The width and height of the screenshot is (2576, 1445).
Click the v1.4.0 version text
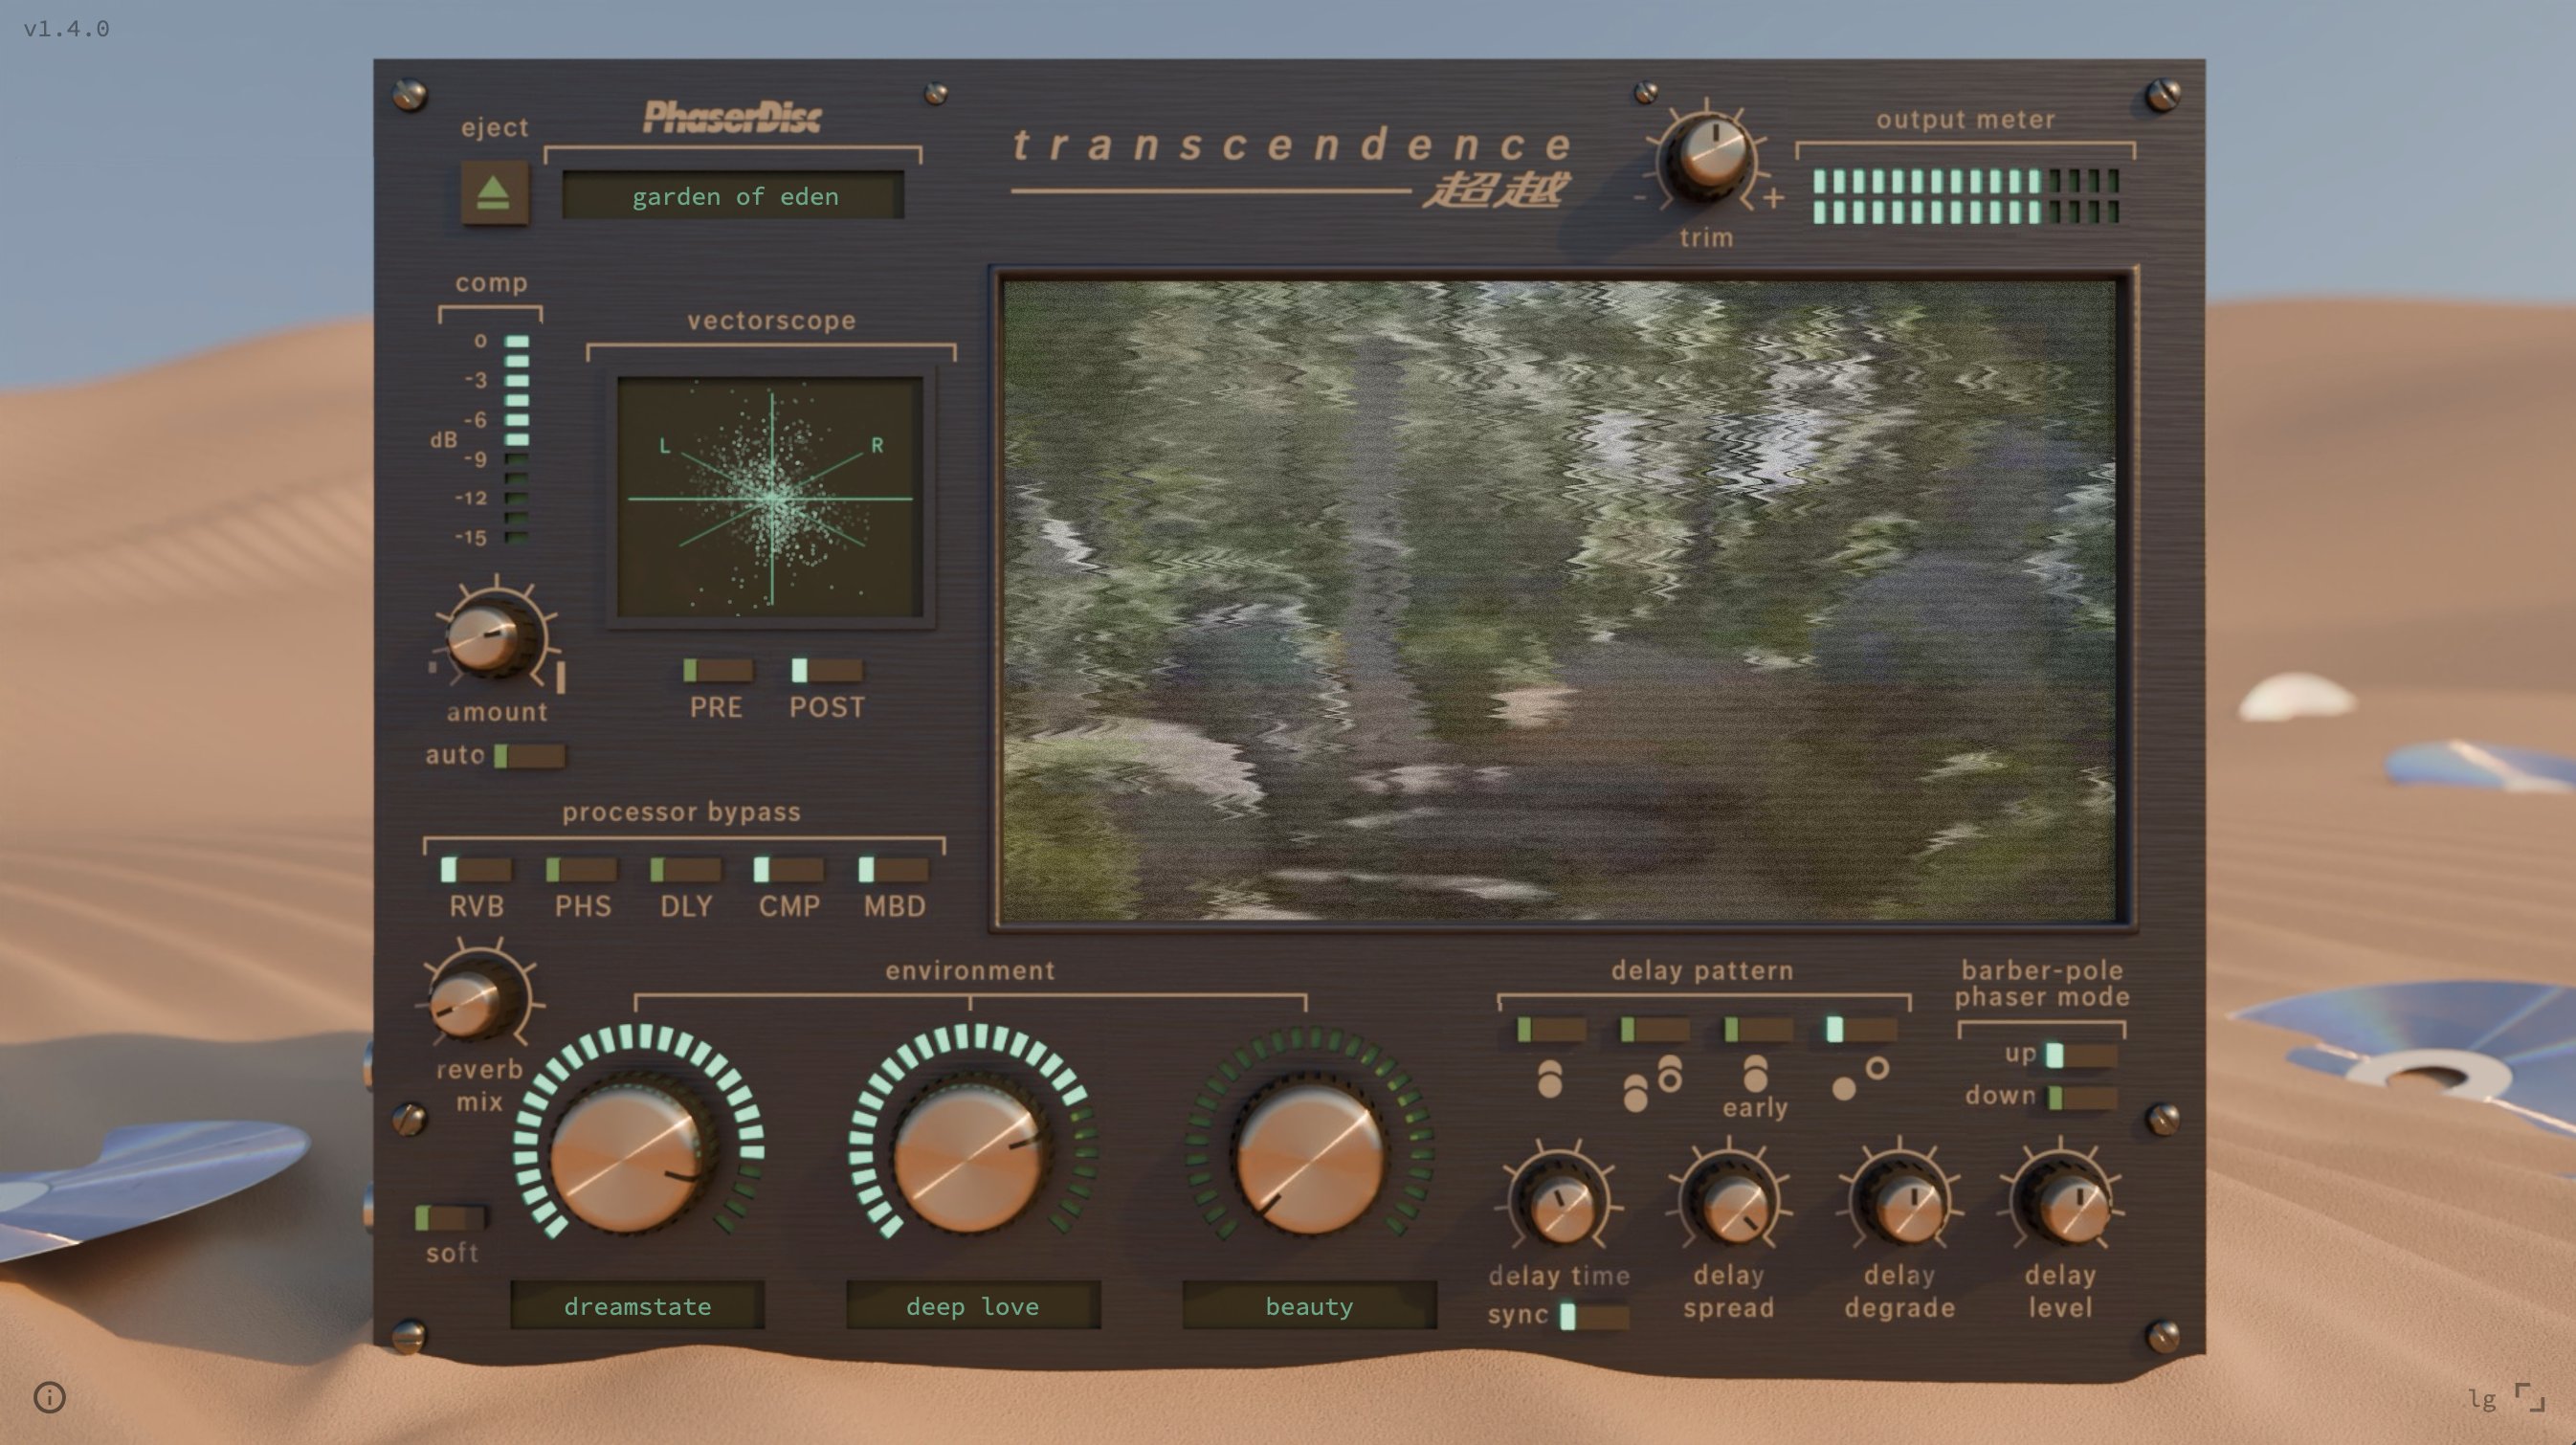pos(66,28)
